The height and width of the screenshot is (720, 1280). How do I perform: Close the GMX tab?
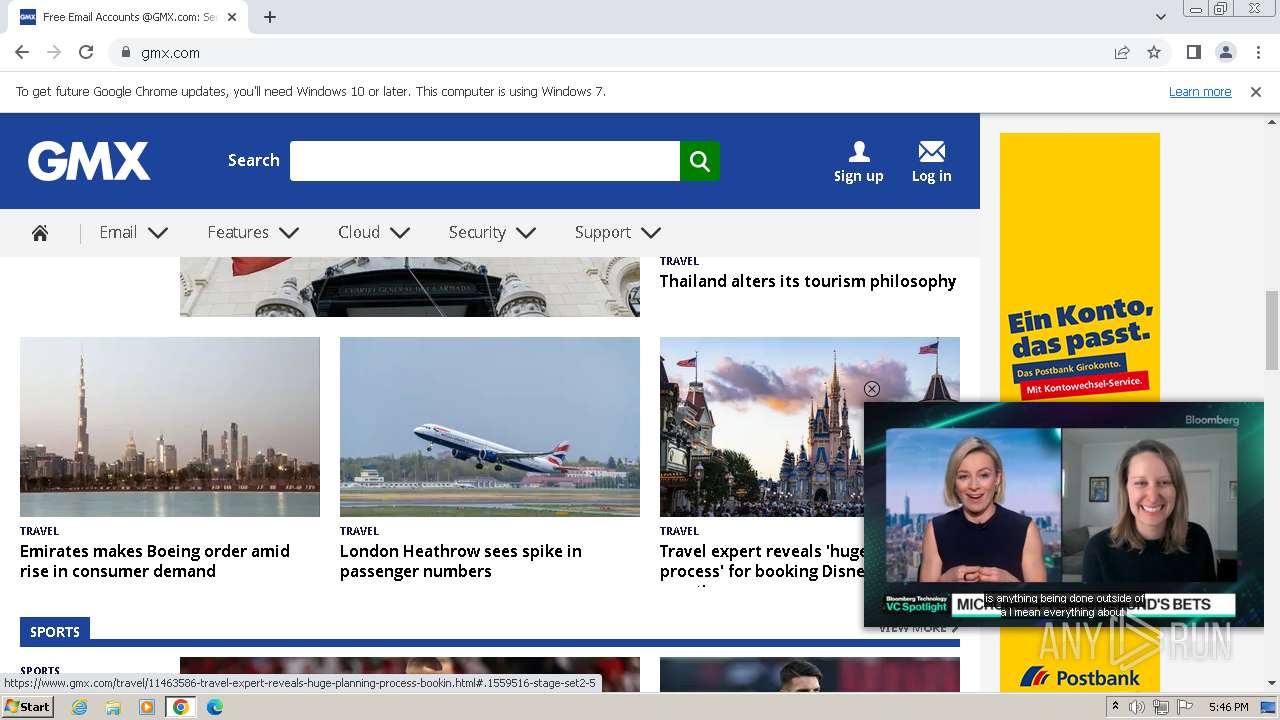[232, 17]
